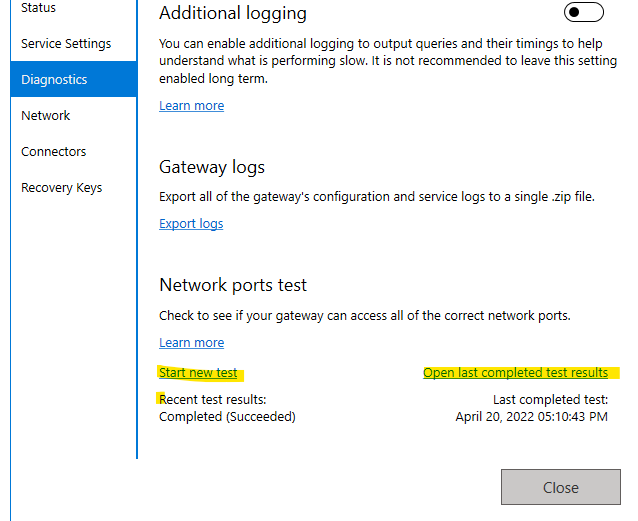The width and height of the screenshot is (638, 521).
Task: Click the Network ports test heading
Action: point(233,285)
